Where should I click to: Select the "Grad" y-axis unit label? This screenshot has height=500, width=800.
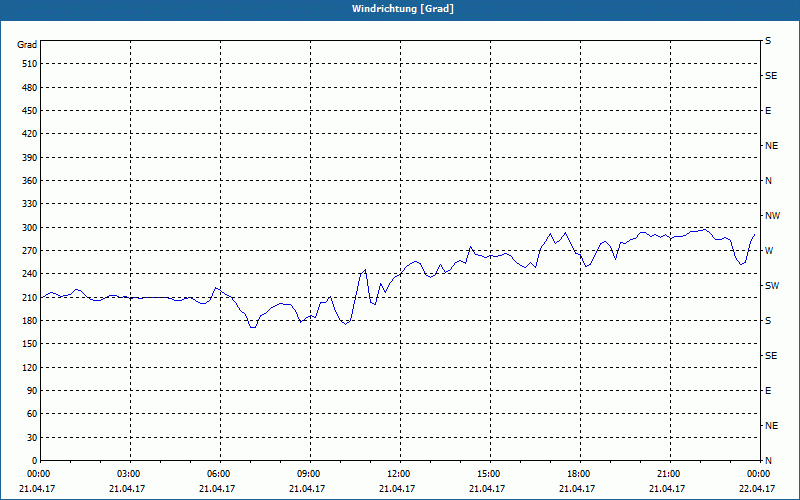[x=27, y=45]
